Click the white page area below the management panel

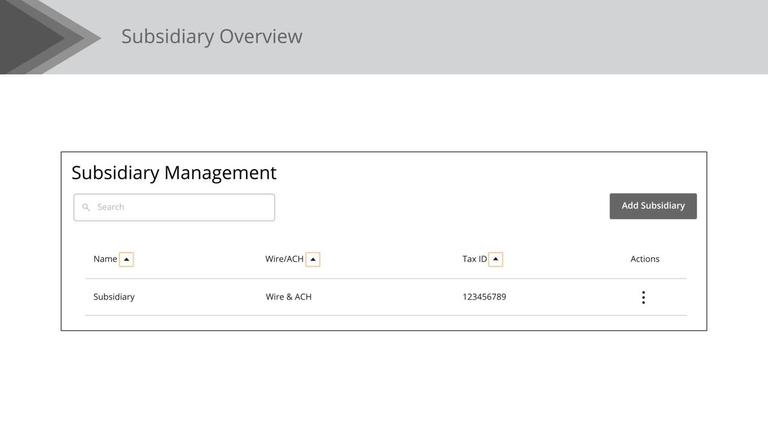(384, 385)
